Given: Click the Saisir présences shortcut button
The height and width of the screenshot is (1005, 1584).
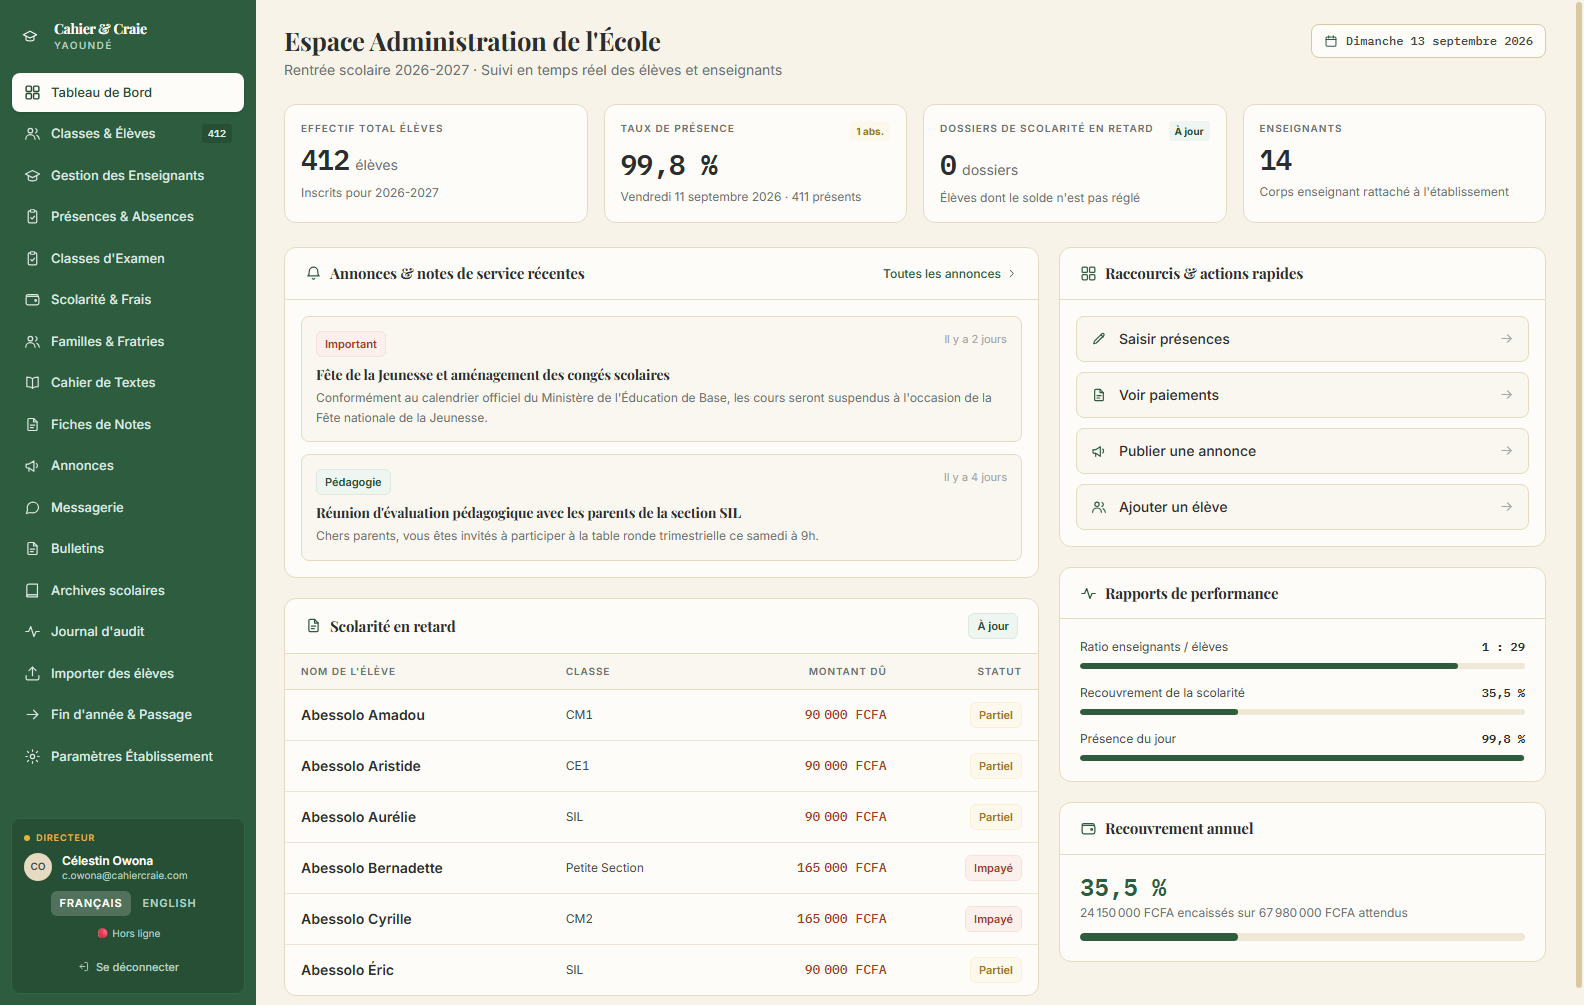Looking at the screenshot, I should tap(1302, 339).
